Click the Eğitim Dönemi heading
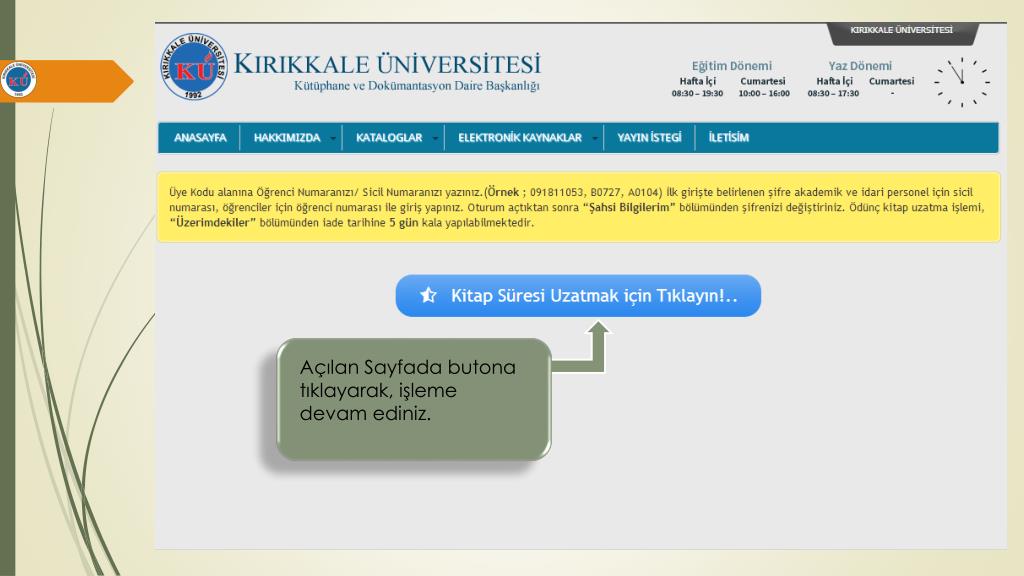The width and height of the screenshot is (1024, 576). [x=731, y=66]
